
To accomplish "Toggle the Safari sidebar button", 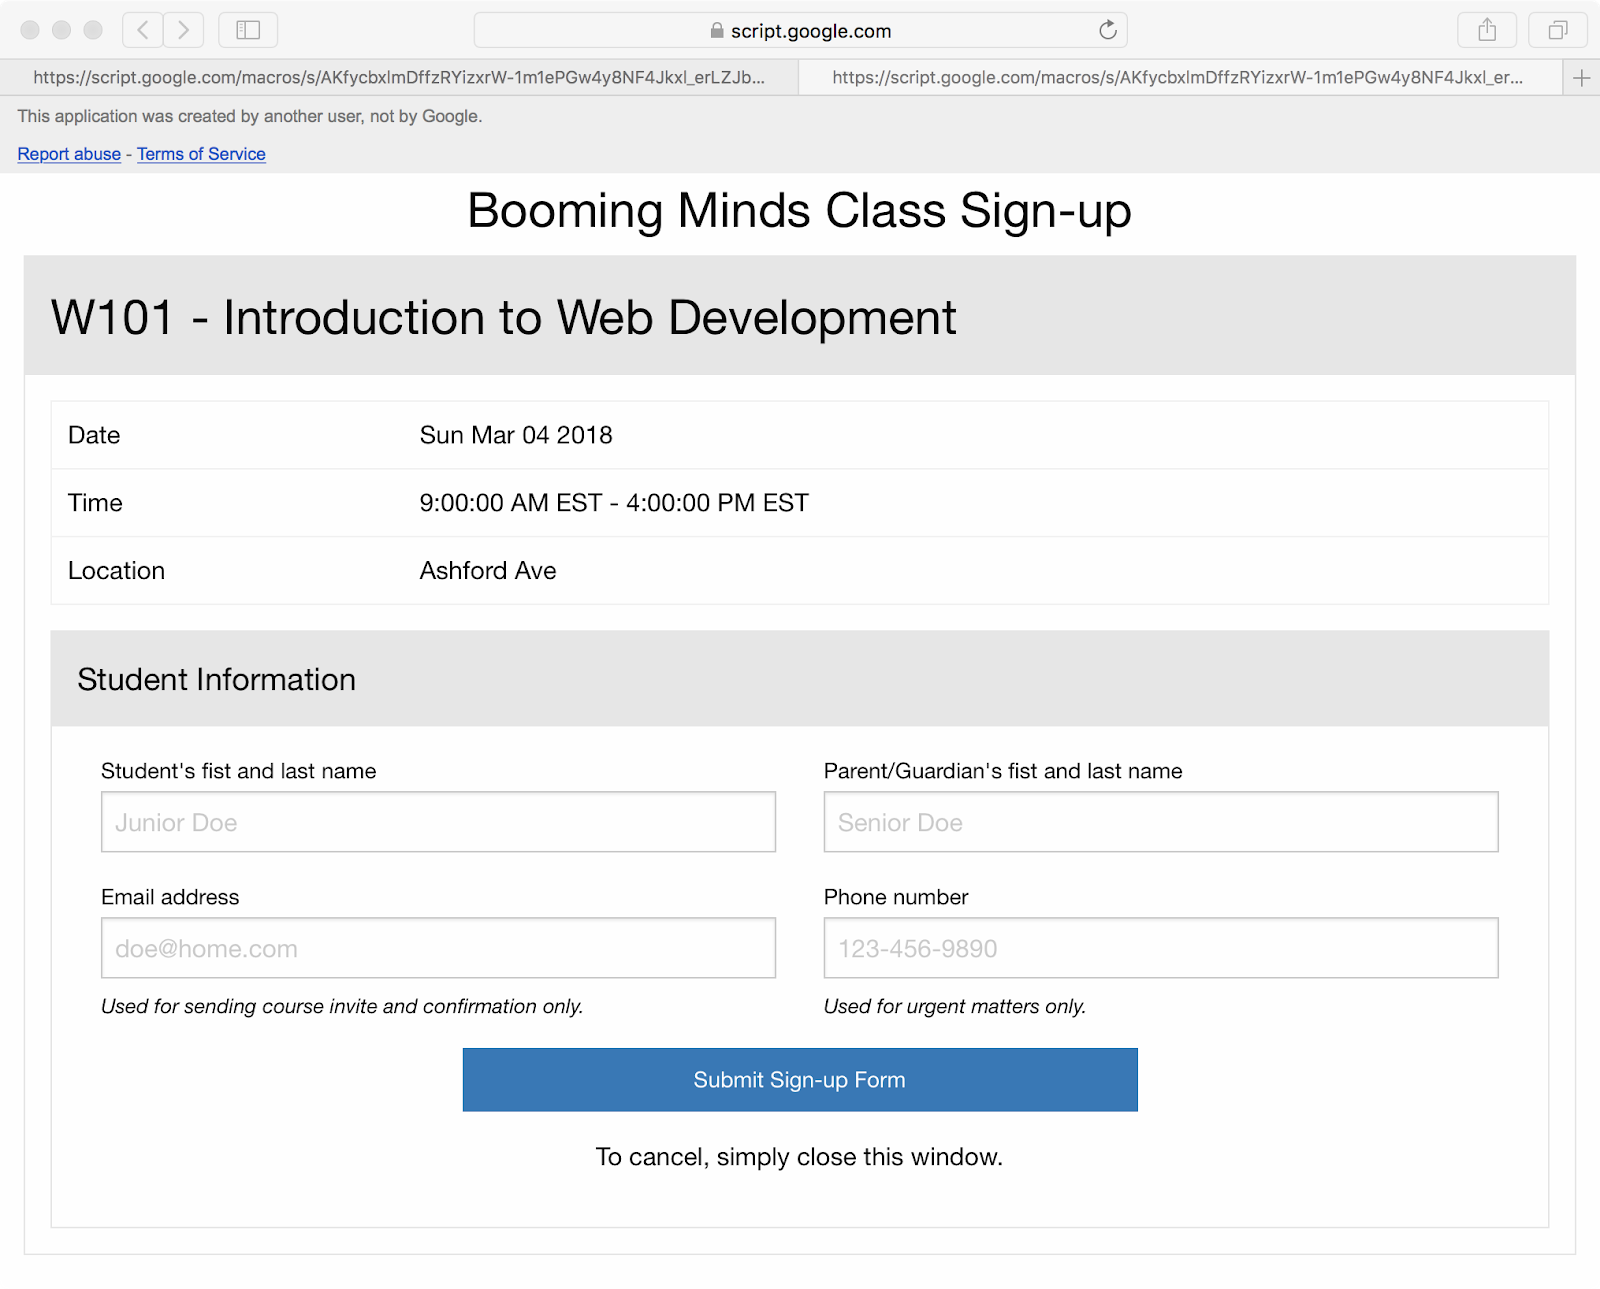I will tap(248, 30).
